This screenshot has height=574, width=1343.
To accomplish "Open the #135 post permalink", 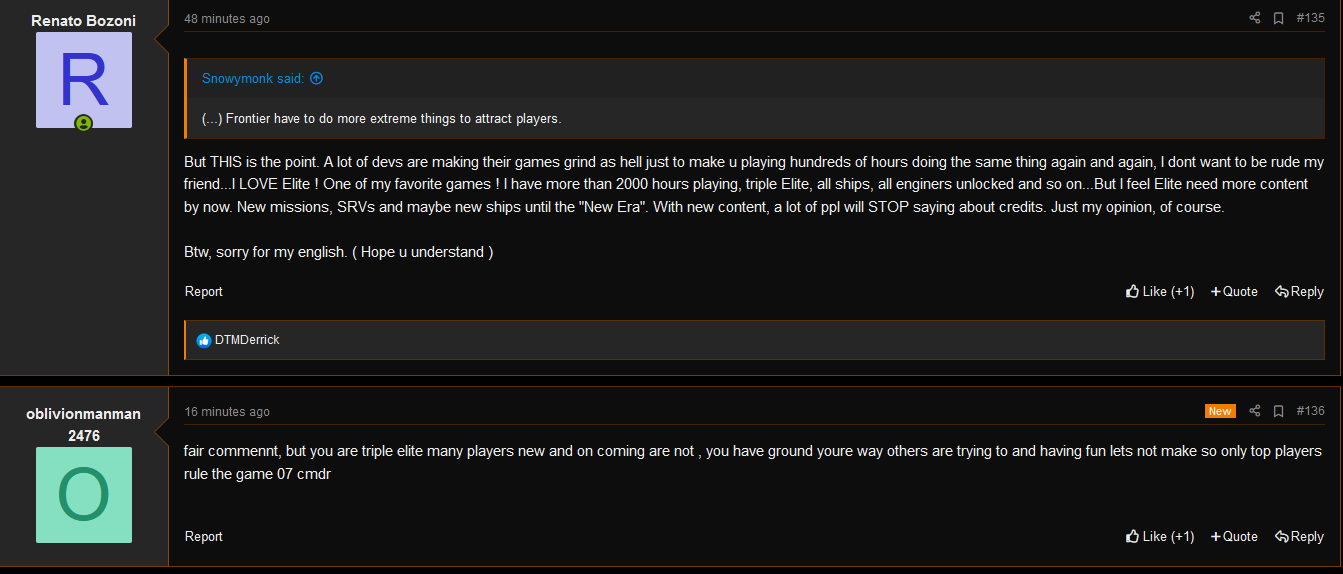I will (x=1310, y=18).
